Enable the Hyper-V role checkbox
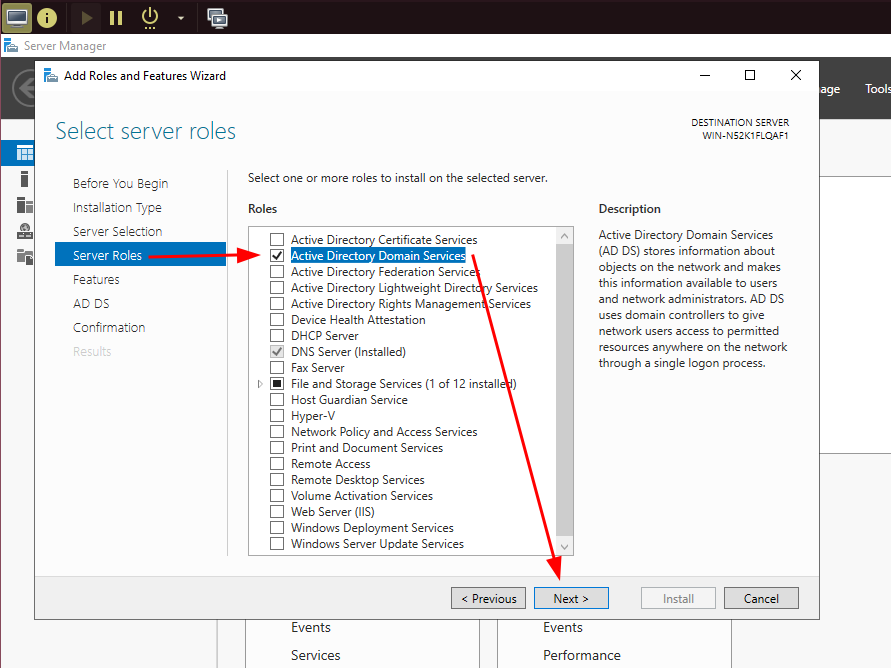The height and width of the screenshot is (668, 891). (277, 416)
